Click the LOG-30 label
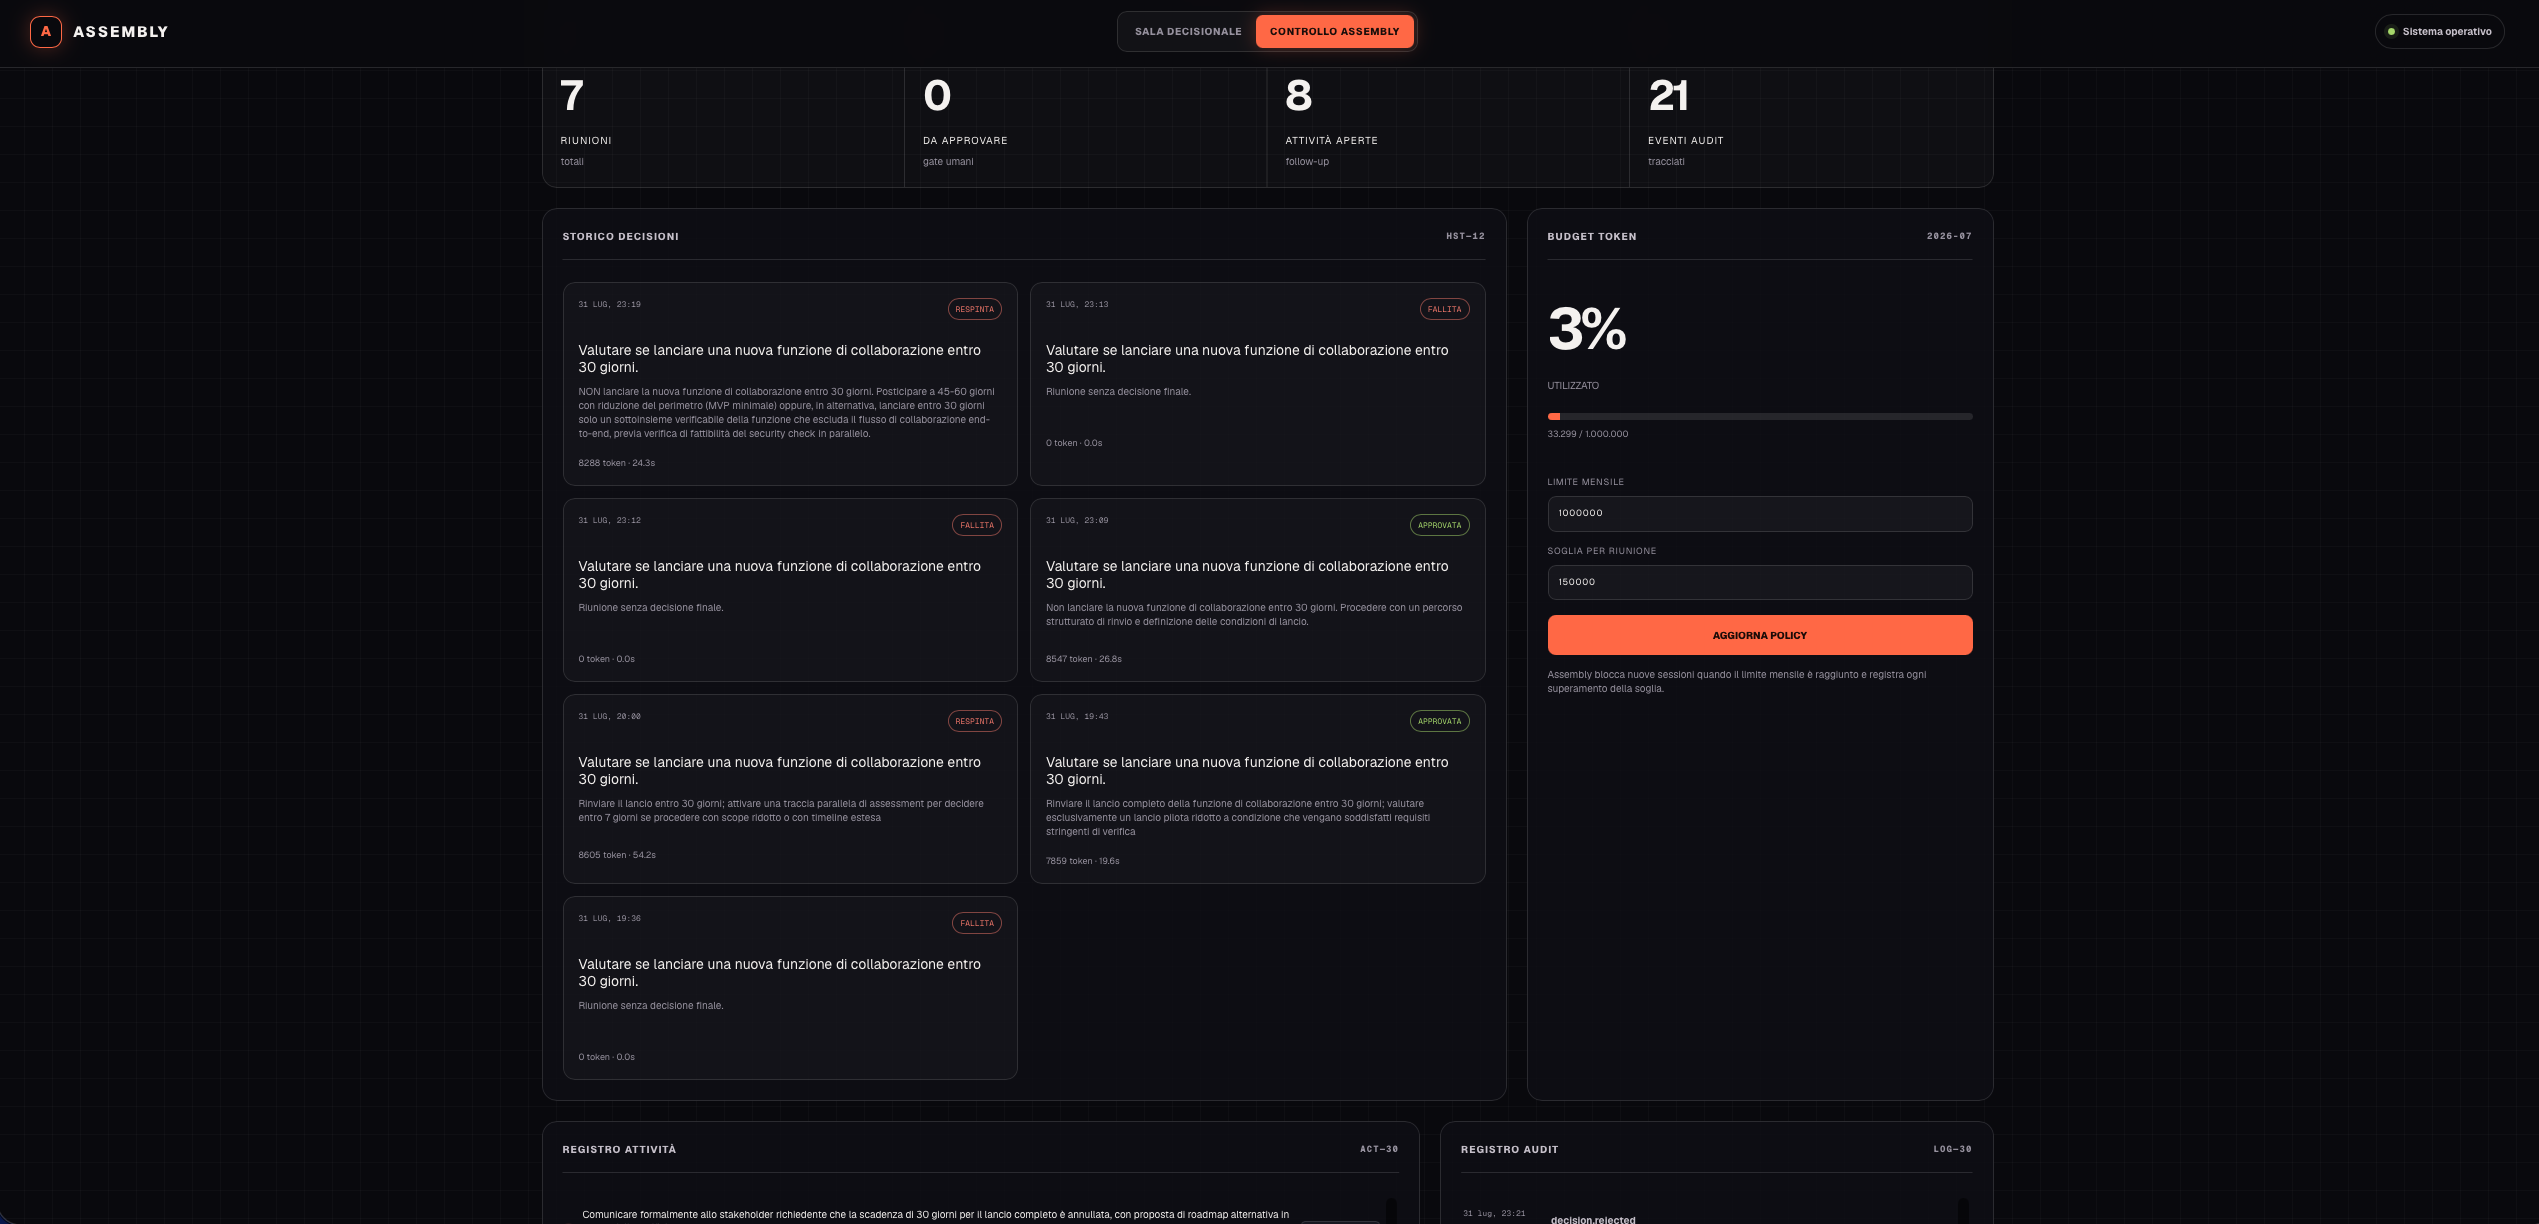 tap(1952, 1150)
